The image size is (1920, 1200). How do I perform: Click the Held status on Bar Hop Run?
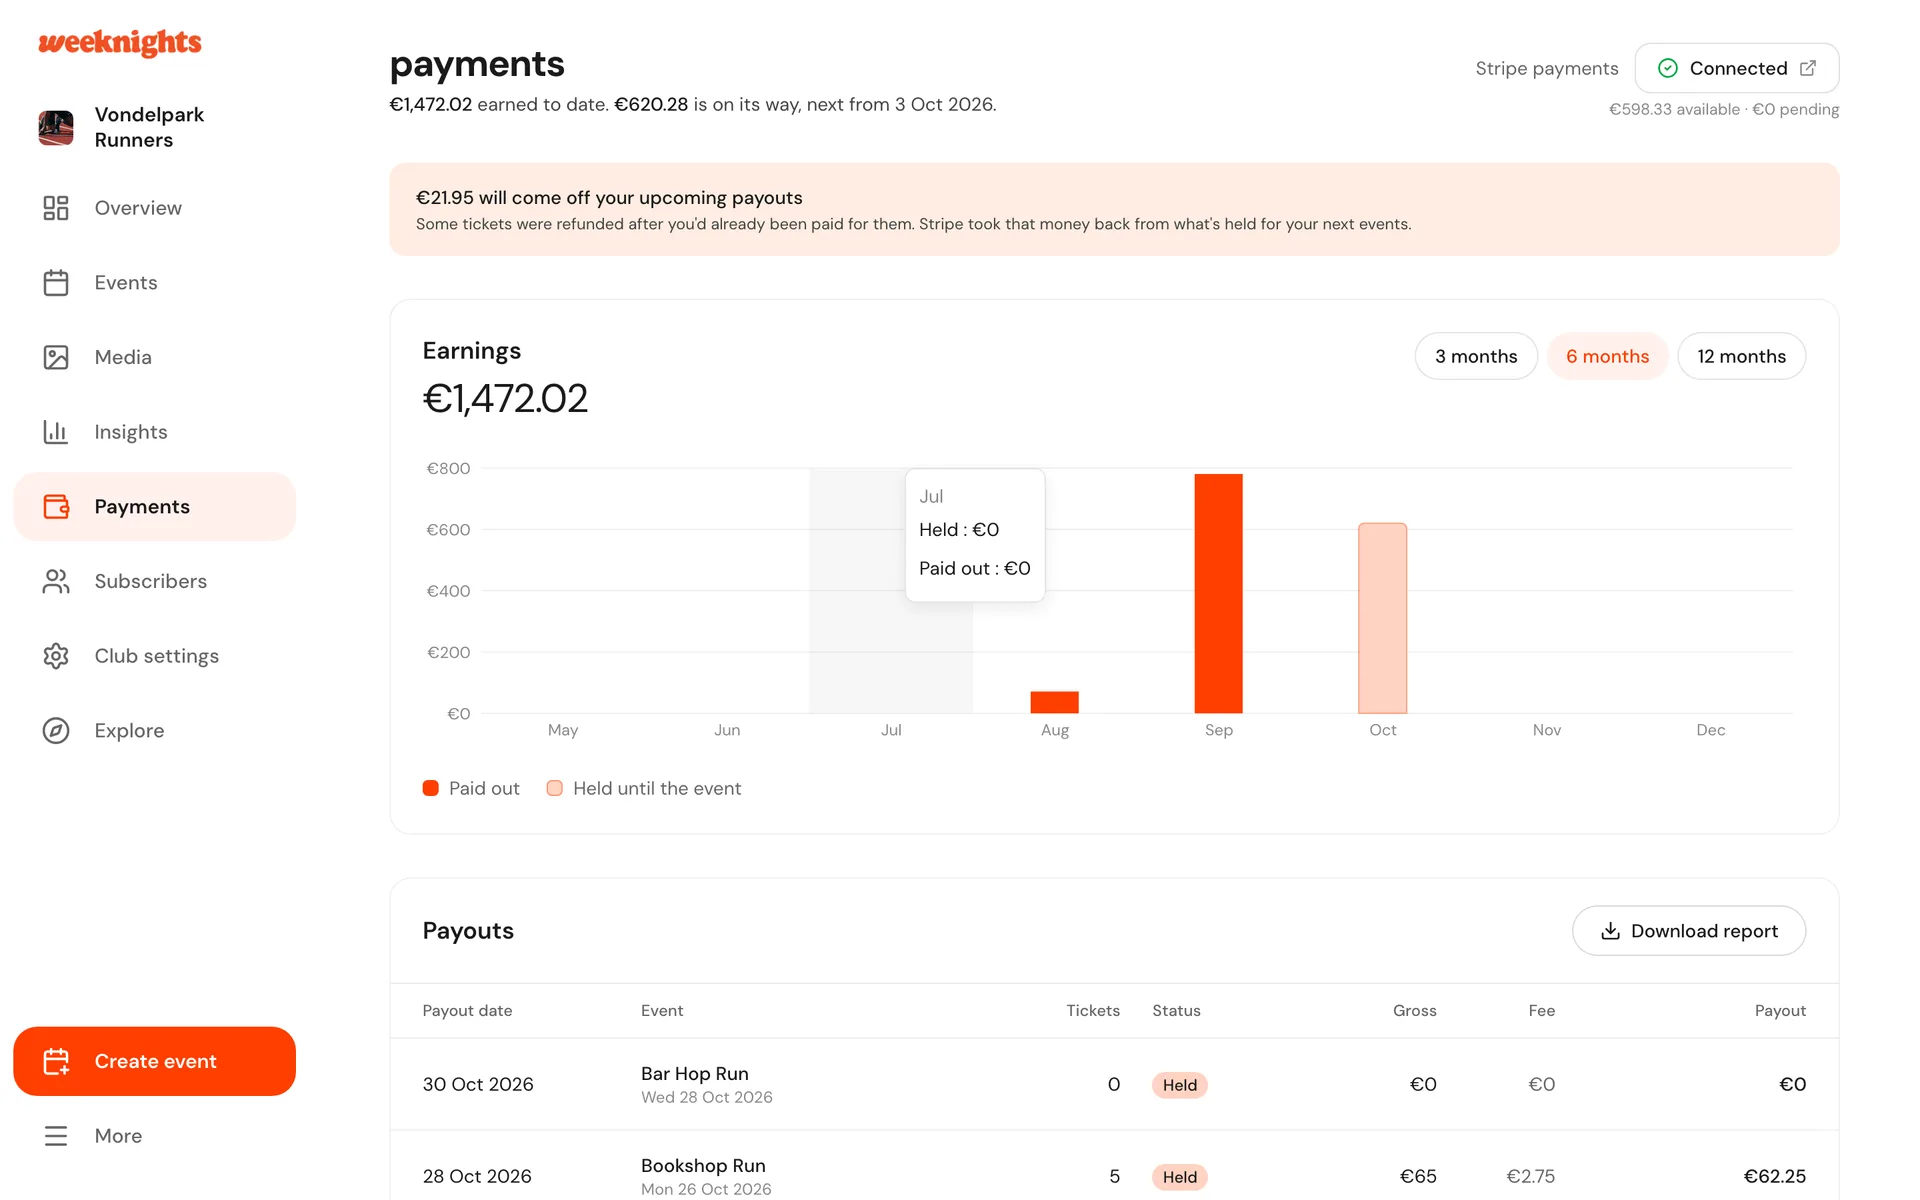tap(1180, 1085)
